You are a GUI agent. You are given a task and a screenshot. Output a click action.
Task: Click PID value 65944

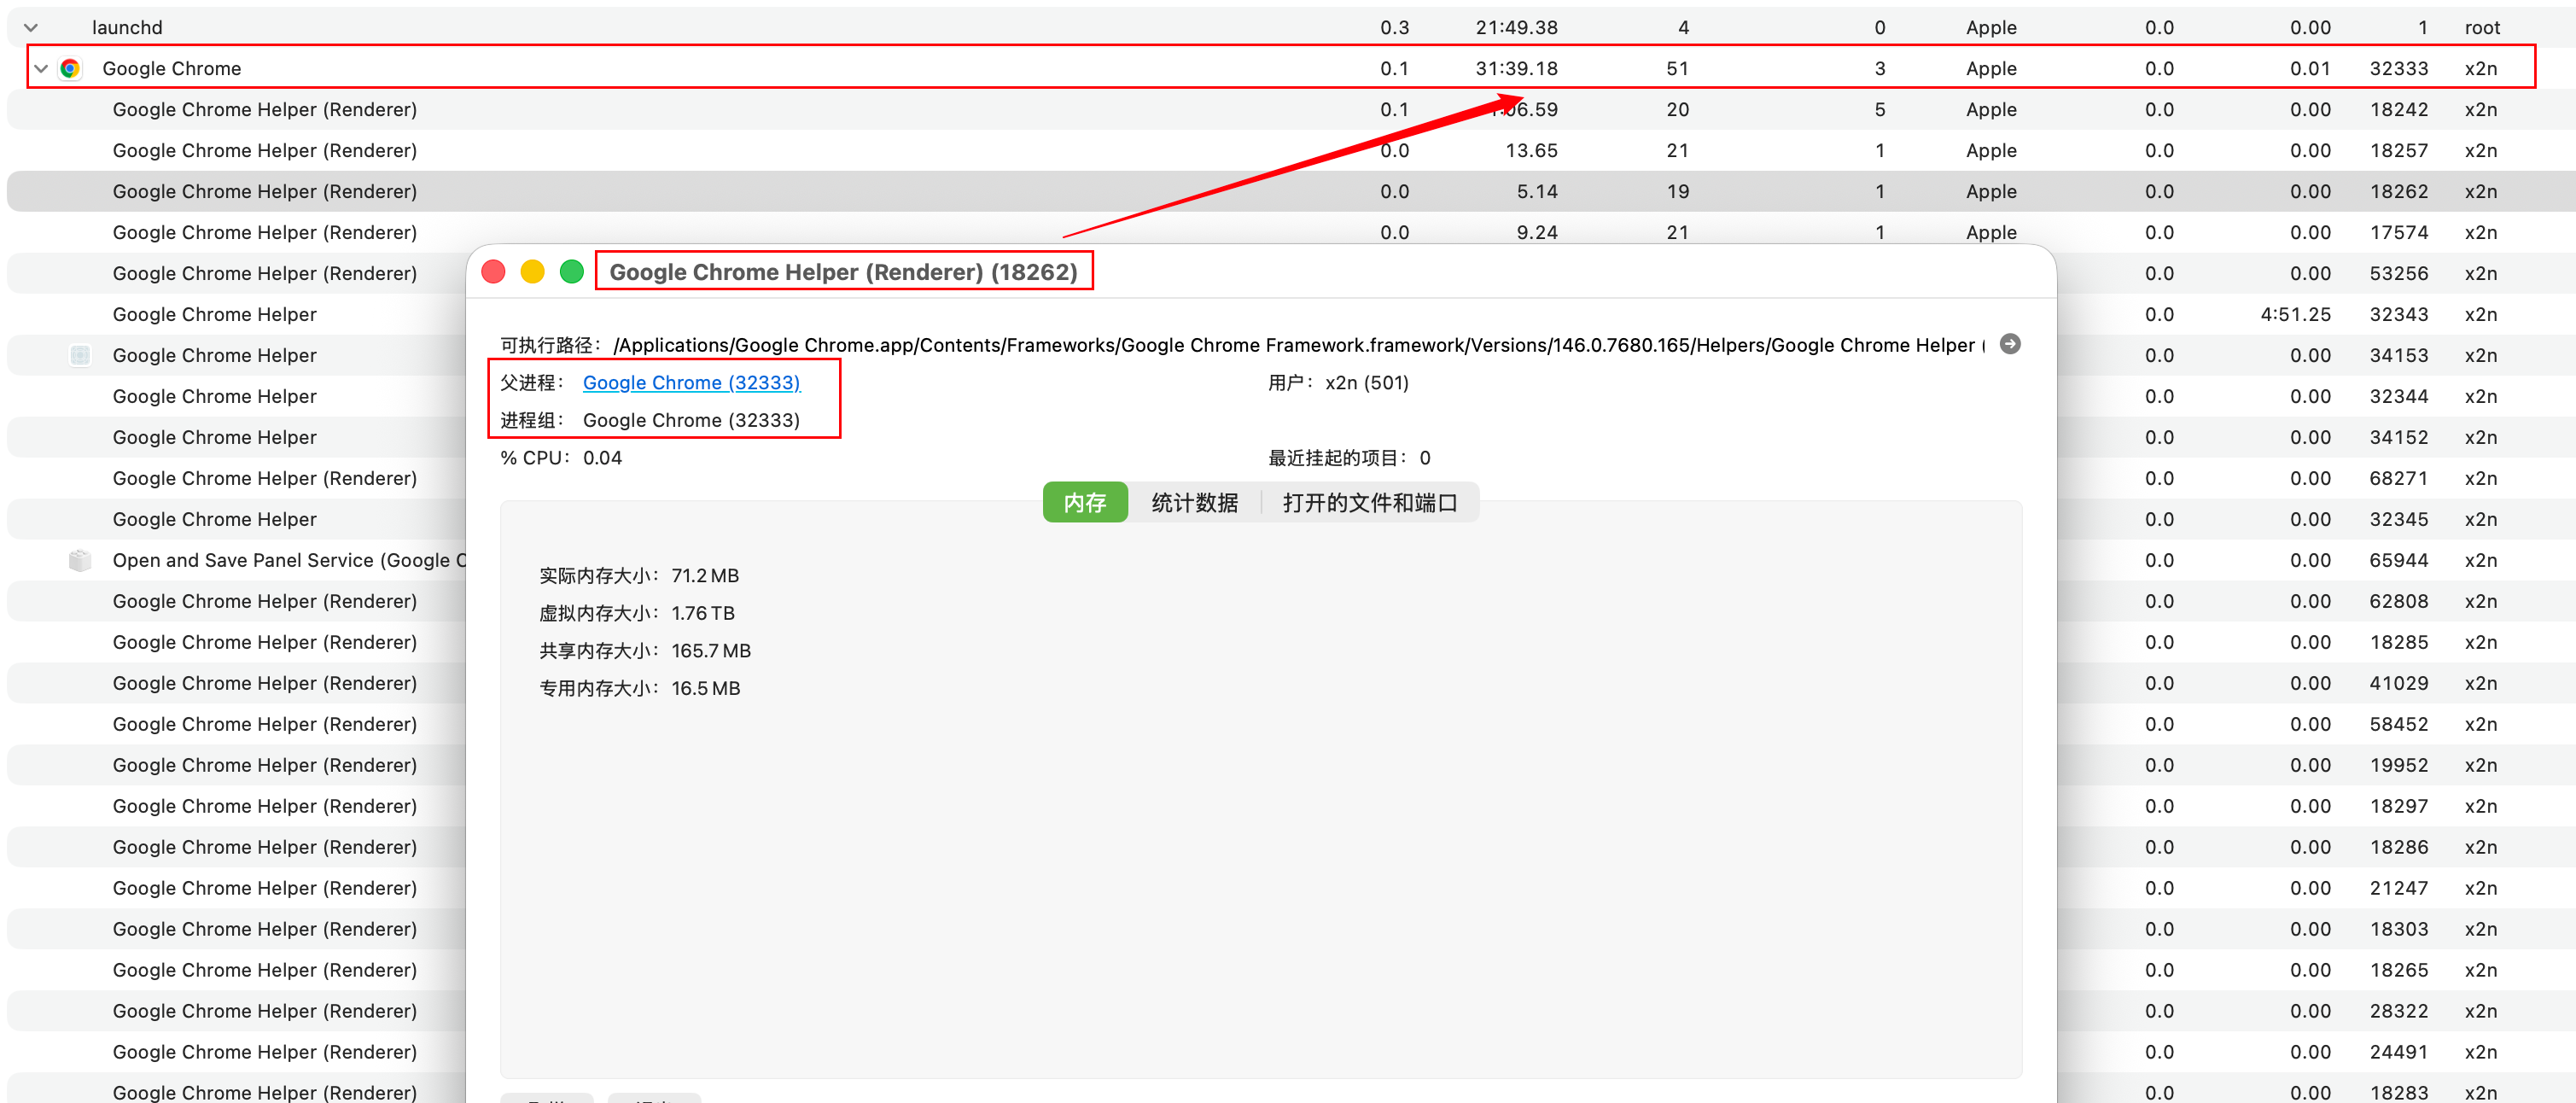pos(2398,561)
